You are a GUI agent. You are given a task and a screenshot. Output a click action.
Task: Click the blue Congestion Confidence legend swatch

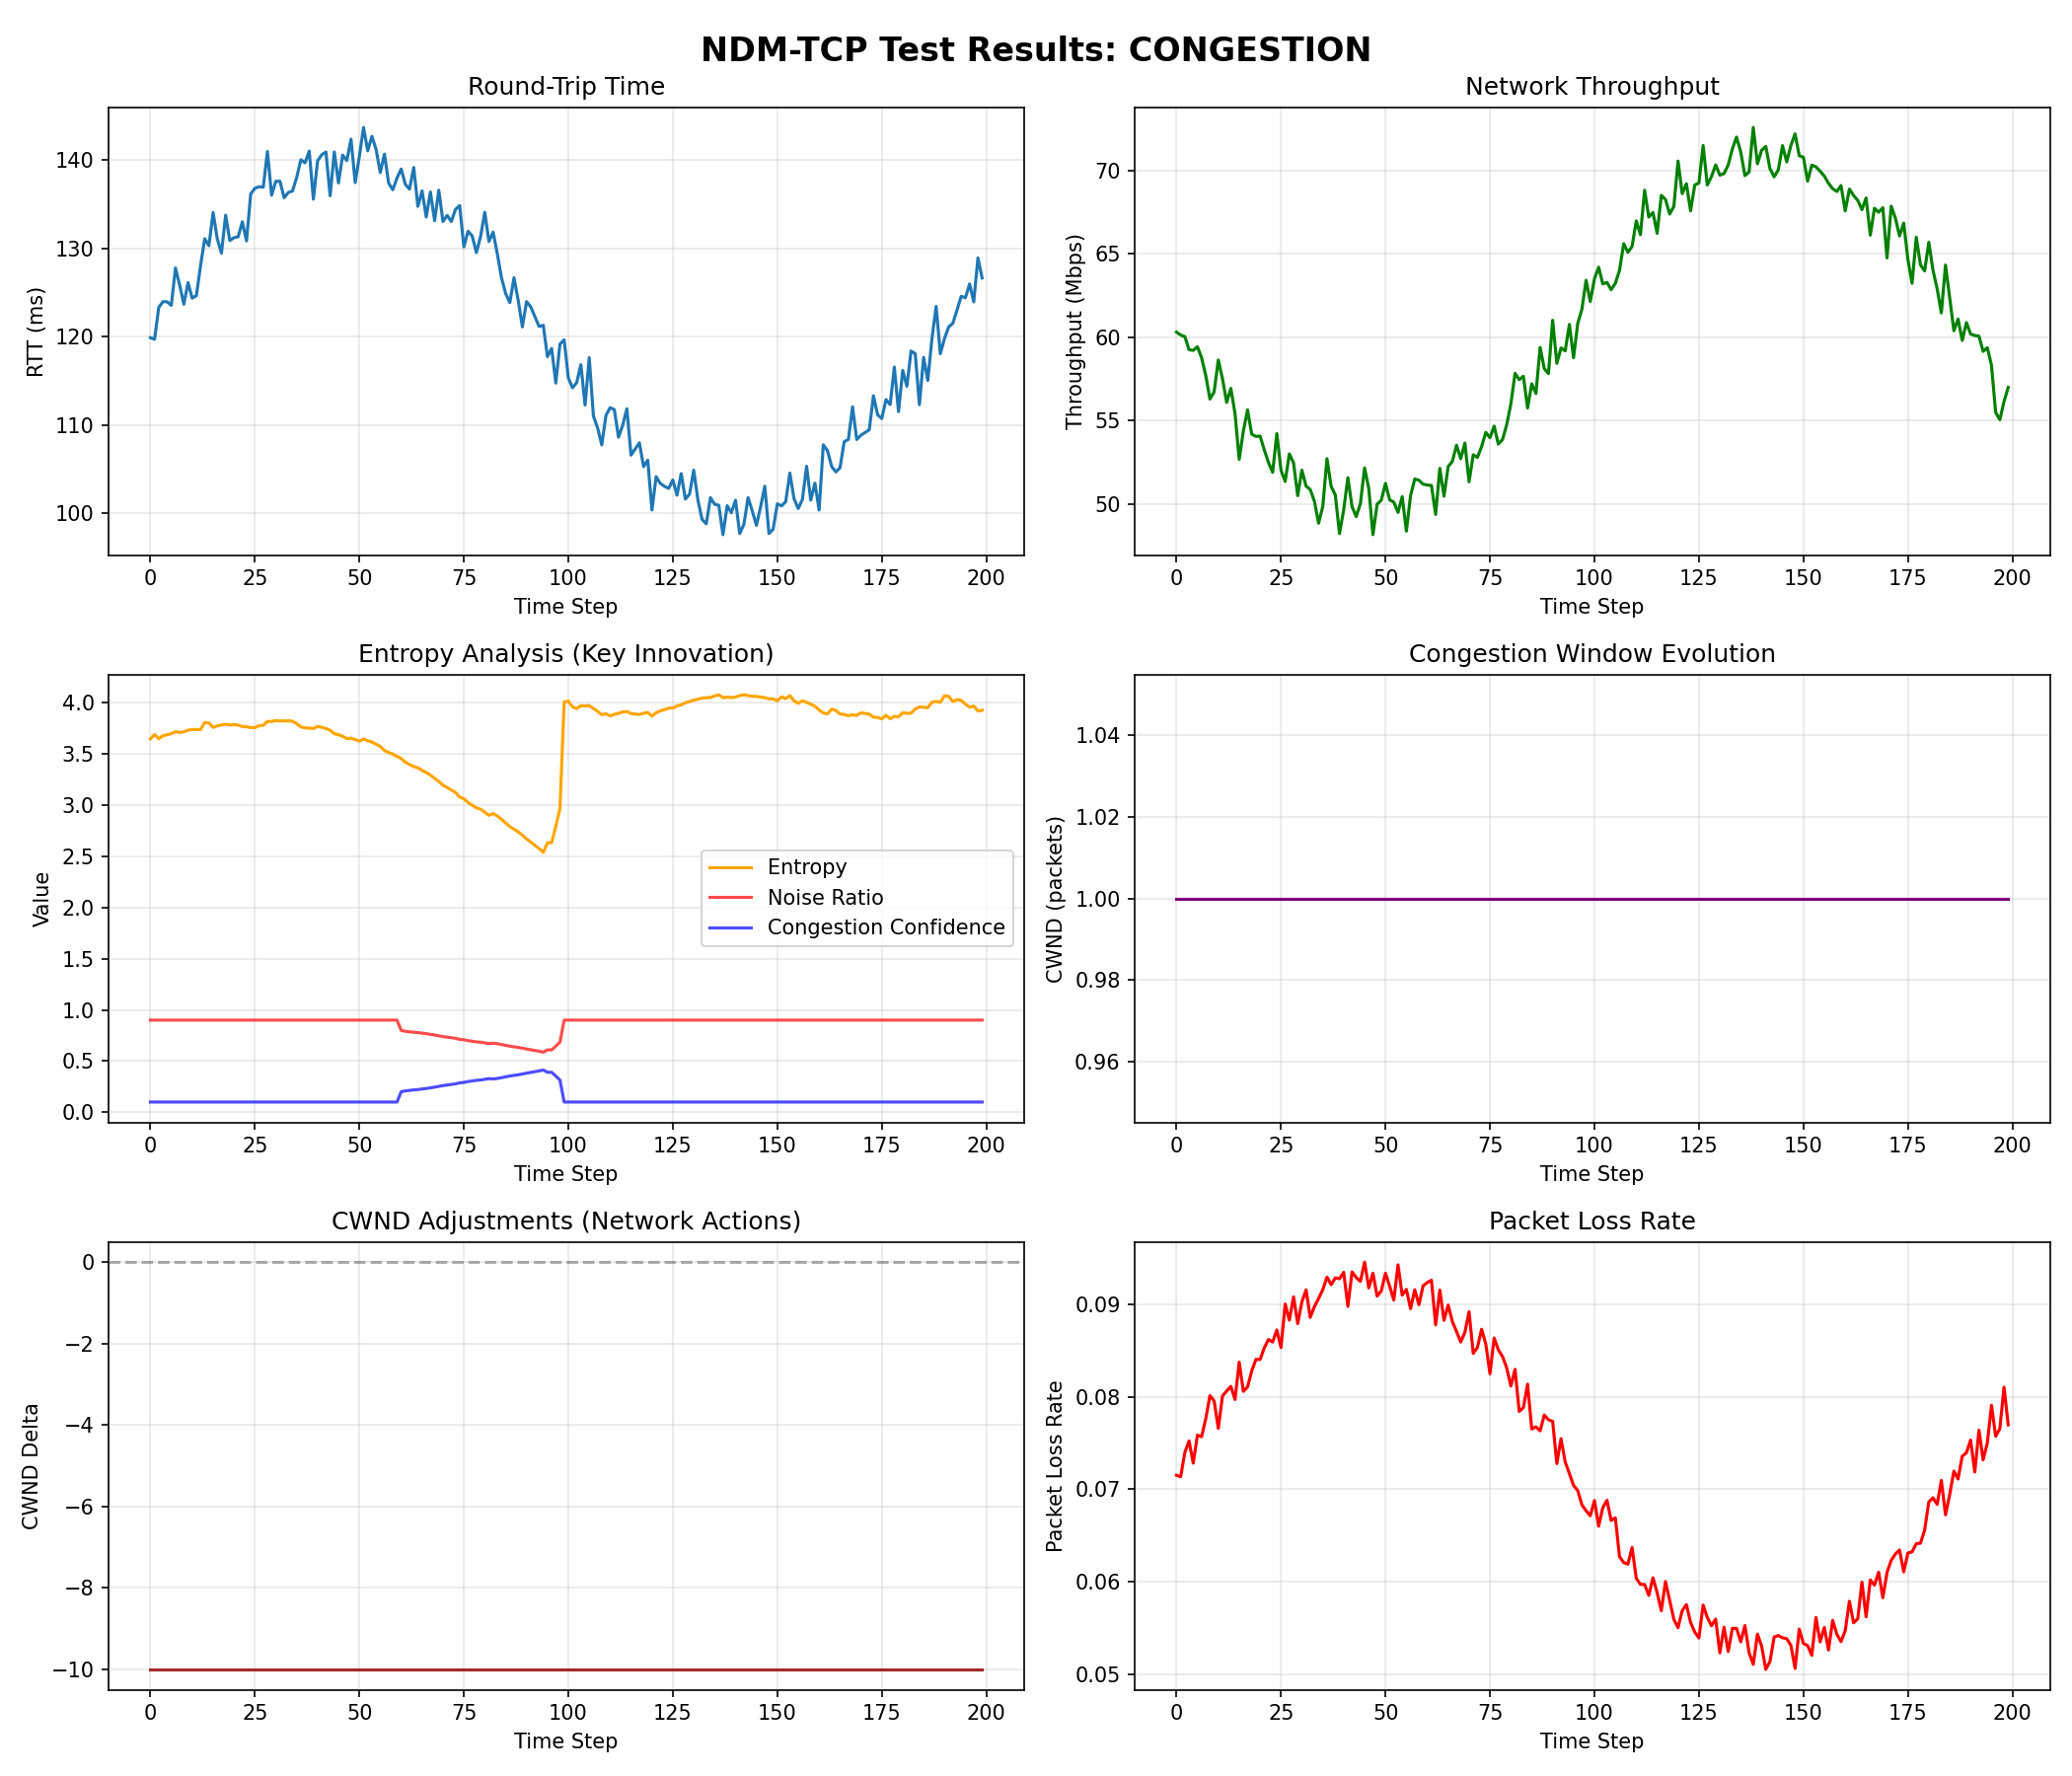[x=730, y=927]
